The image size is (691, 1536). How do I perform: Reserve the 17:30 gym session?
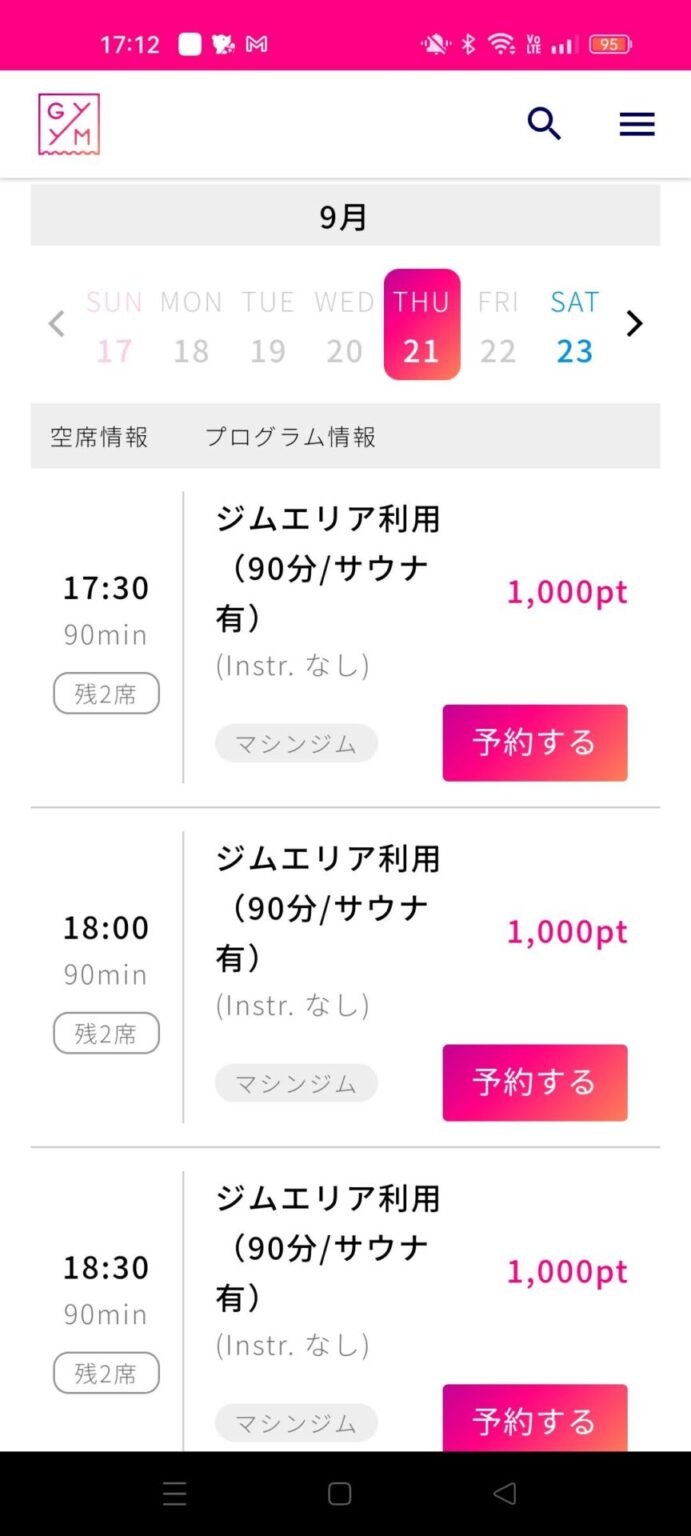(x=534, y=742)
